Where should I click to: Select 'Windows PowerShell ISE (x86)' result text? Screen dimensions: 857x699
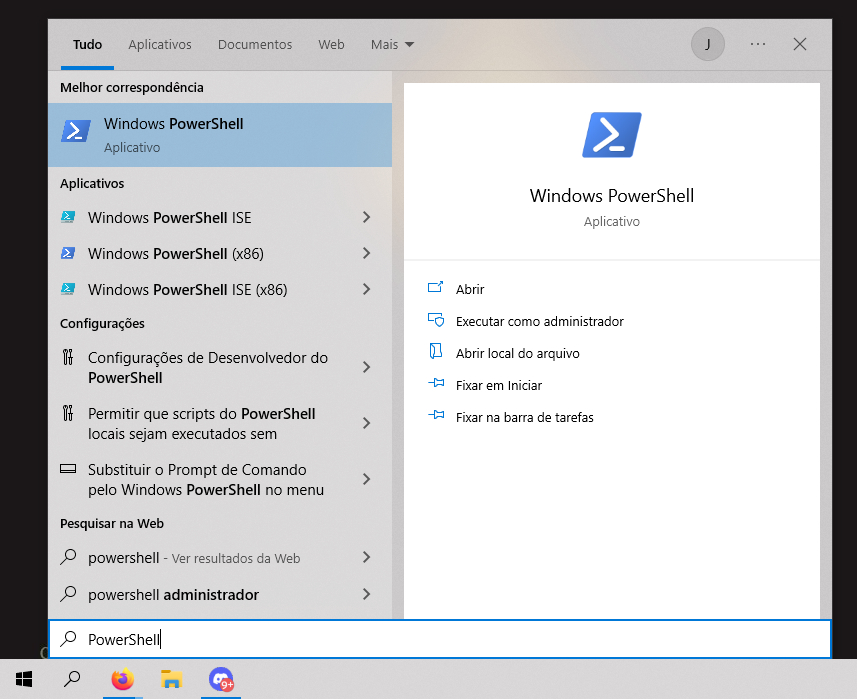point(187,290)
